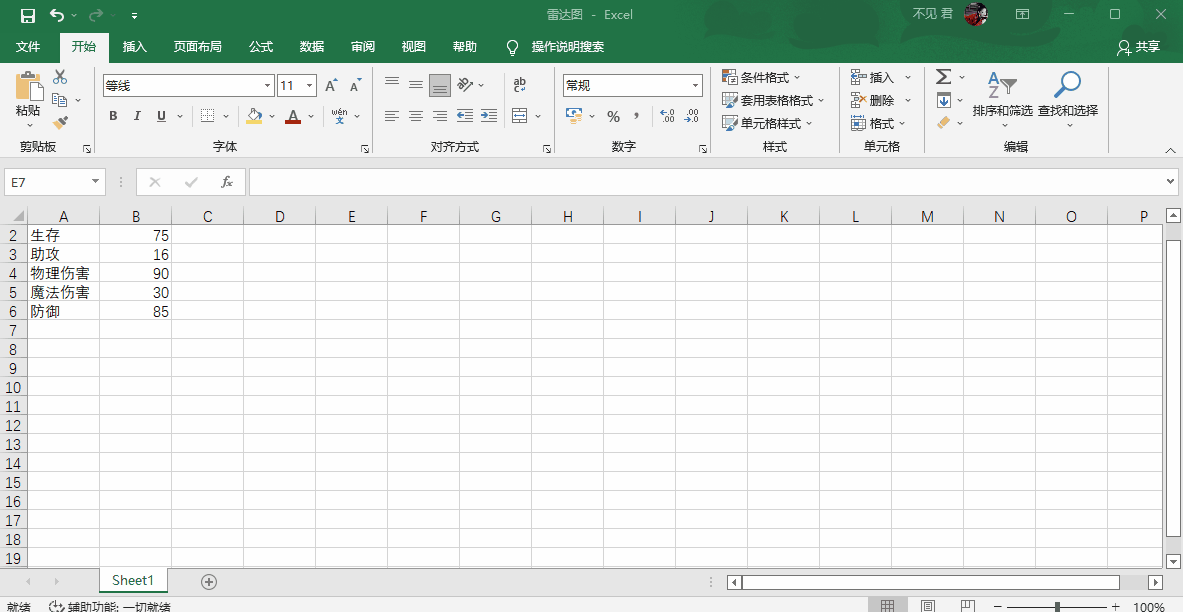The height and width of the screenshot is (612, 1183).
Task: Switch to the 视图 tab
Action: click(413, 47)
